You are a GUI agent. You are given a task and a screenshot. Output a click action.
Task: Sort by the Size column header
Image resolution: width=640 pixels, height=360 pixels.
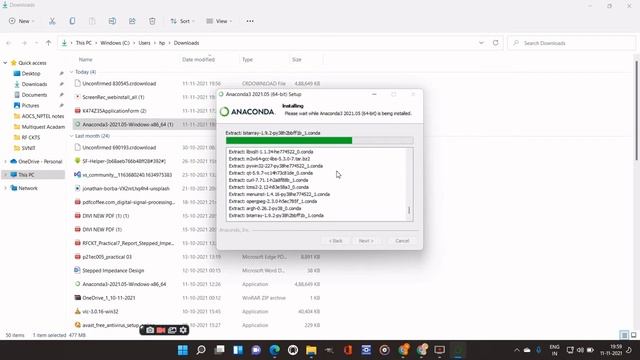[297, 60]
